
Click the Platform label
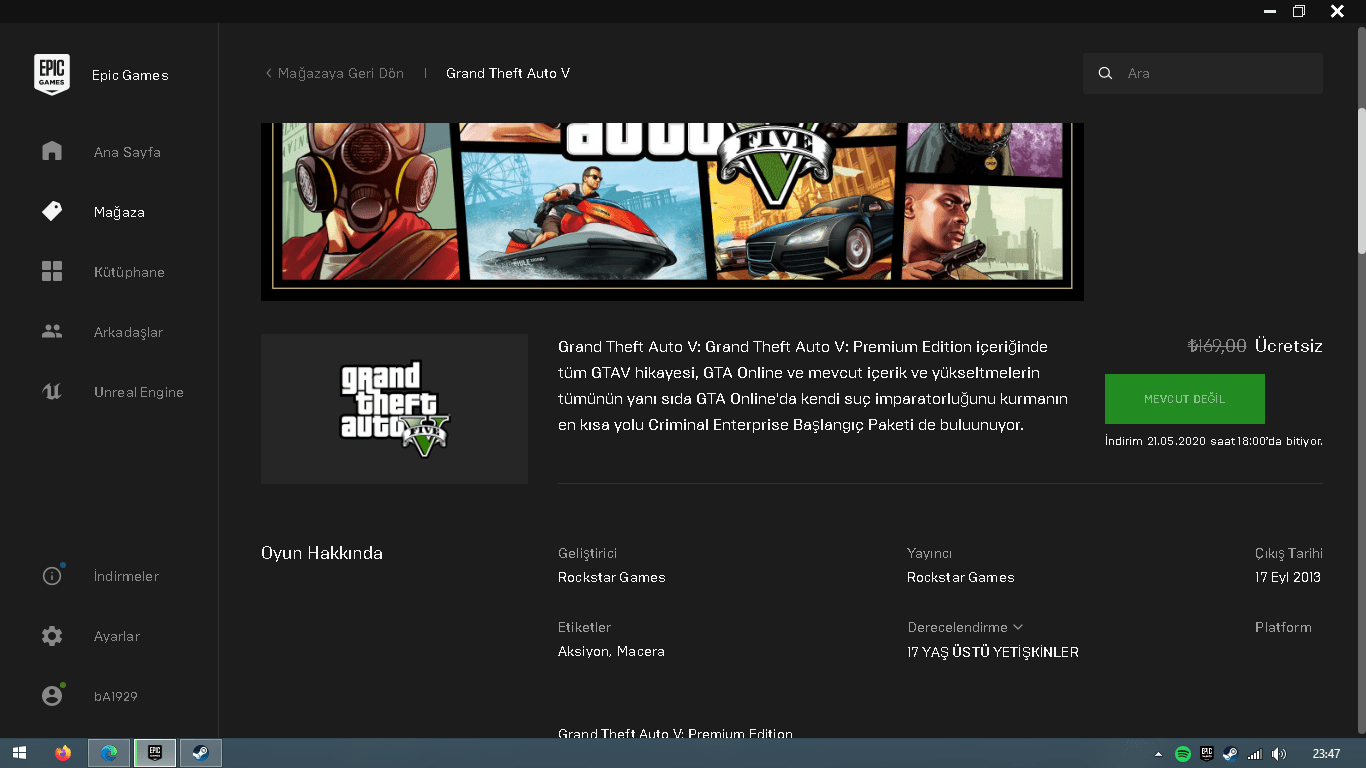(x=1283, y=627)
